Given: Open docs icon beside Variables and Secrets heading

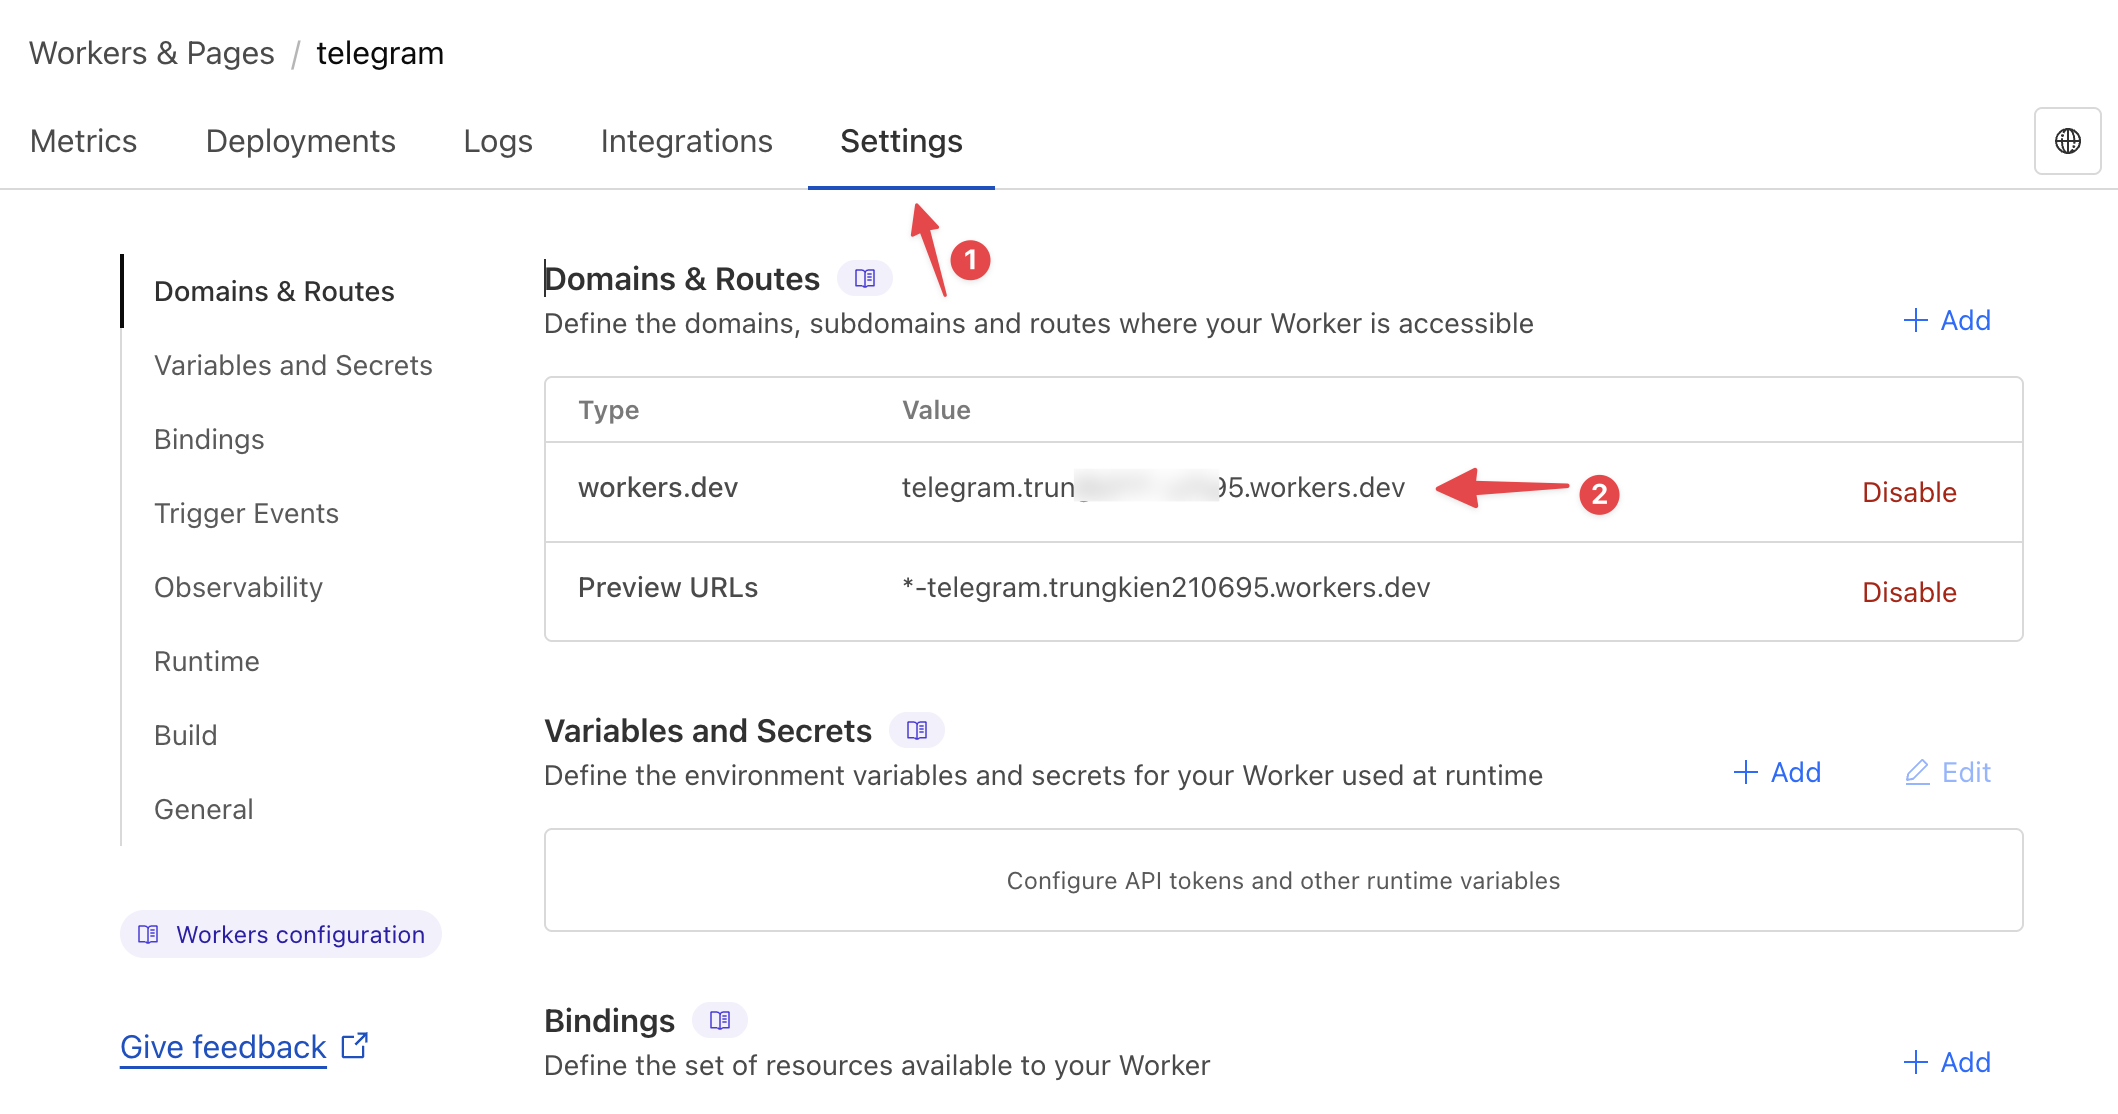Looking at the screenshot, I should point(917,730).
